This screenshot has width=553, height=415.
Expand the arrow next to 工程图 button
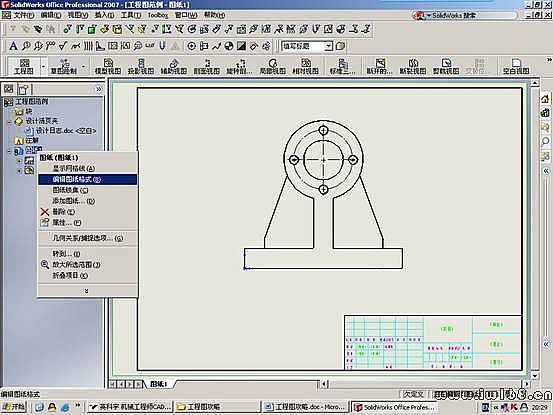point(43,66)
